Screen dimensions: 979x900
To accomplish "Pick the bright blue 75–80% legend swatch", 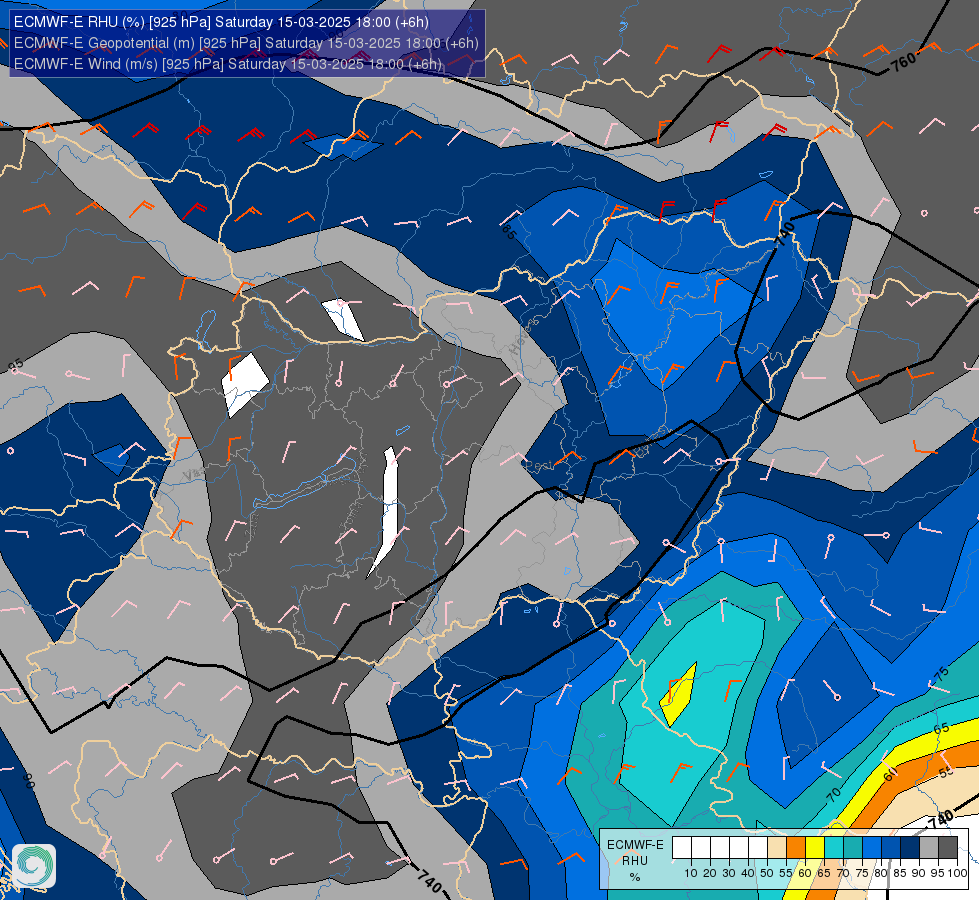I will pos(872,847).
